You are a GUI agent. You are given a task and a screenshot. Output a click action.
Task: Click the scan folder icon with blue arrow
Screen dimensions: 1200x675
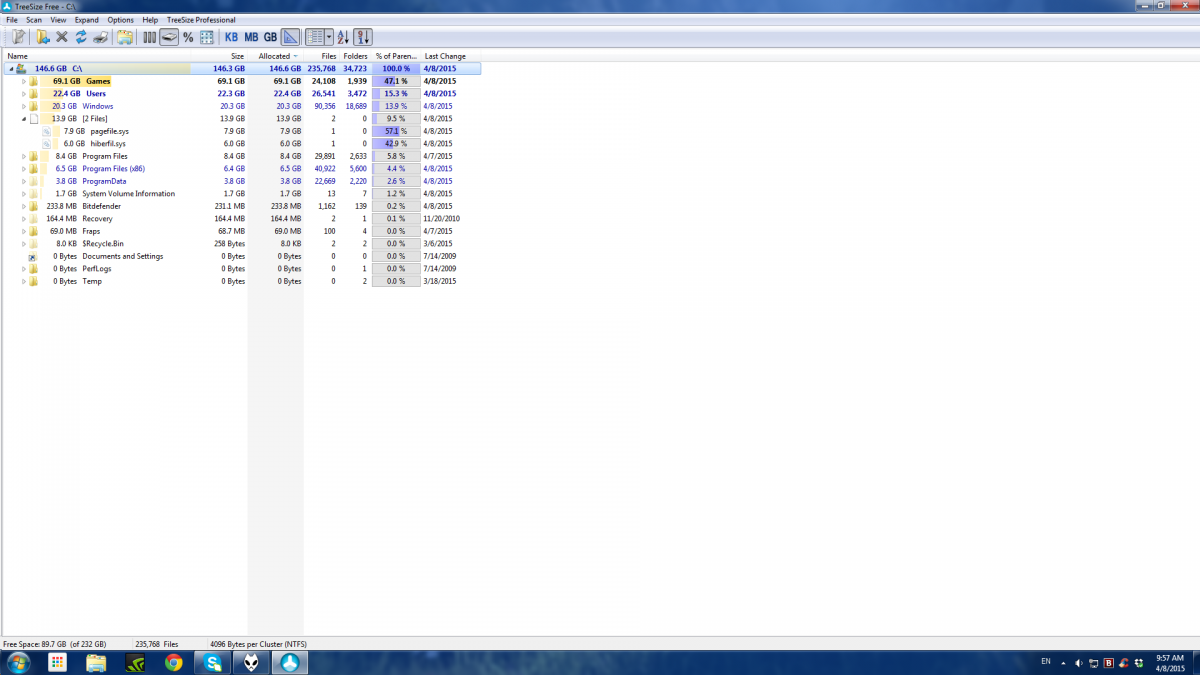click(x=43, y=37)
